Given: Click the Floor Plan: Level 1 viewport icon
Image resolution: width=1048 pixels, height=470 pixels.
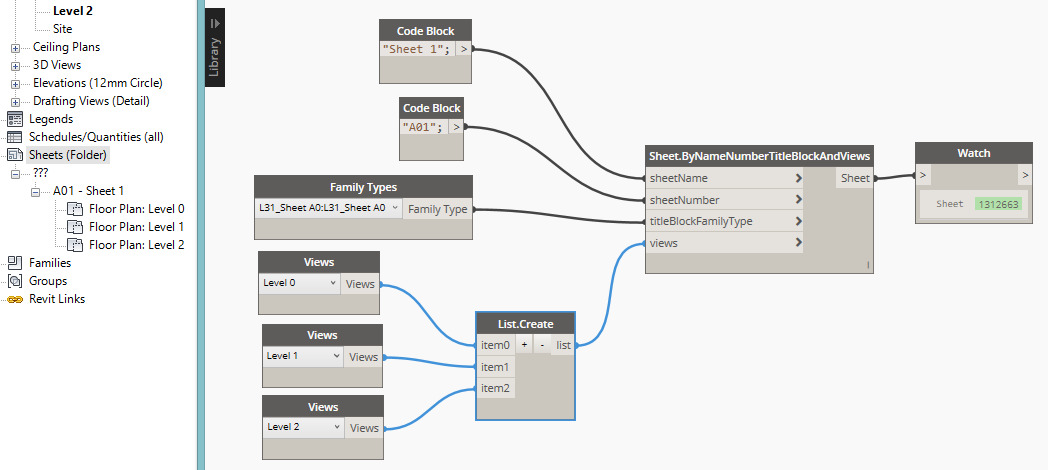Looking at the screenshot, I should pos(75,227).
